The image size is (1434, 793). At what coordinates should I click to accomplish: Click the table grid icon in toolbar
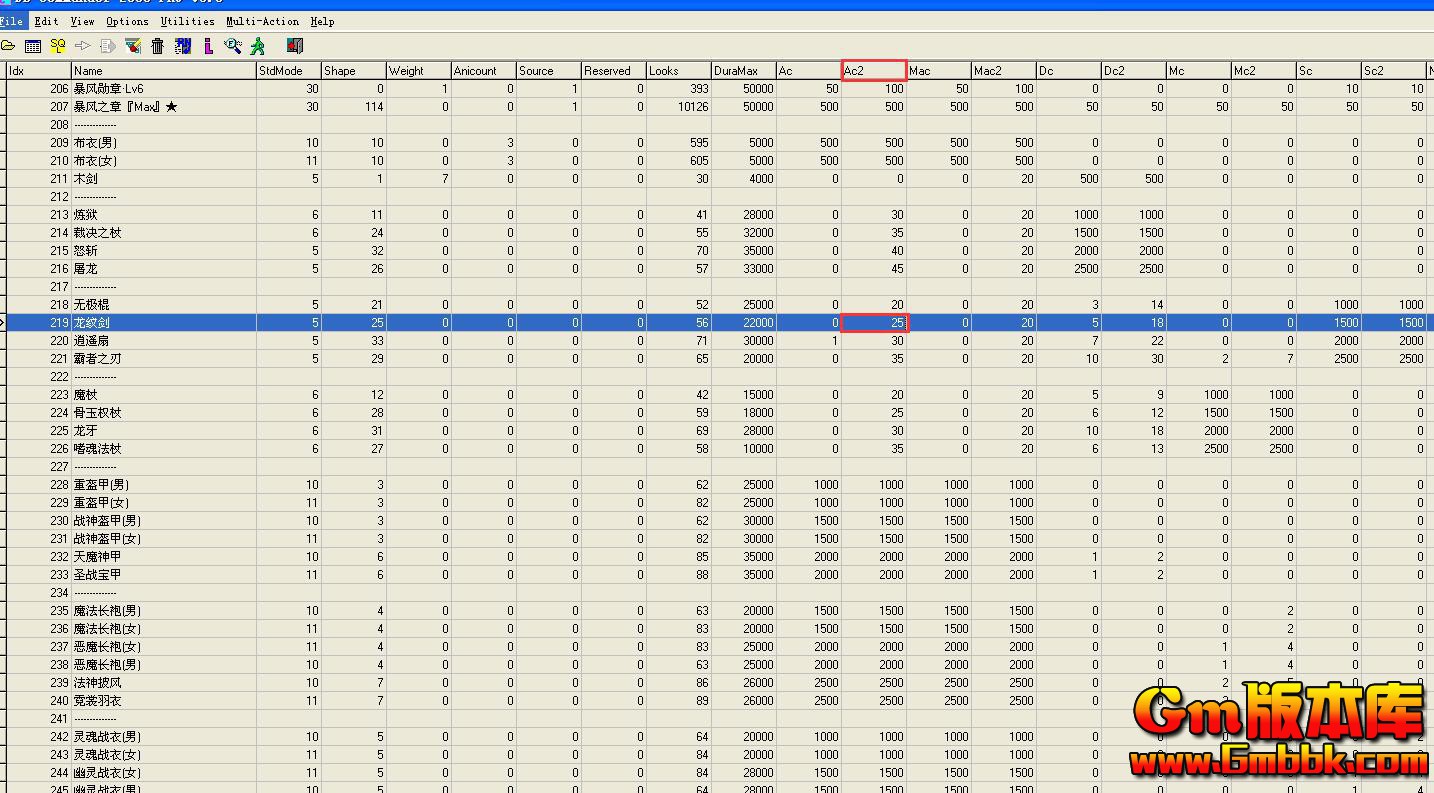(x=33, y=46)
